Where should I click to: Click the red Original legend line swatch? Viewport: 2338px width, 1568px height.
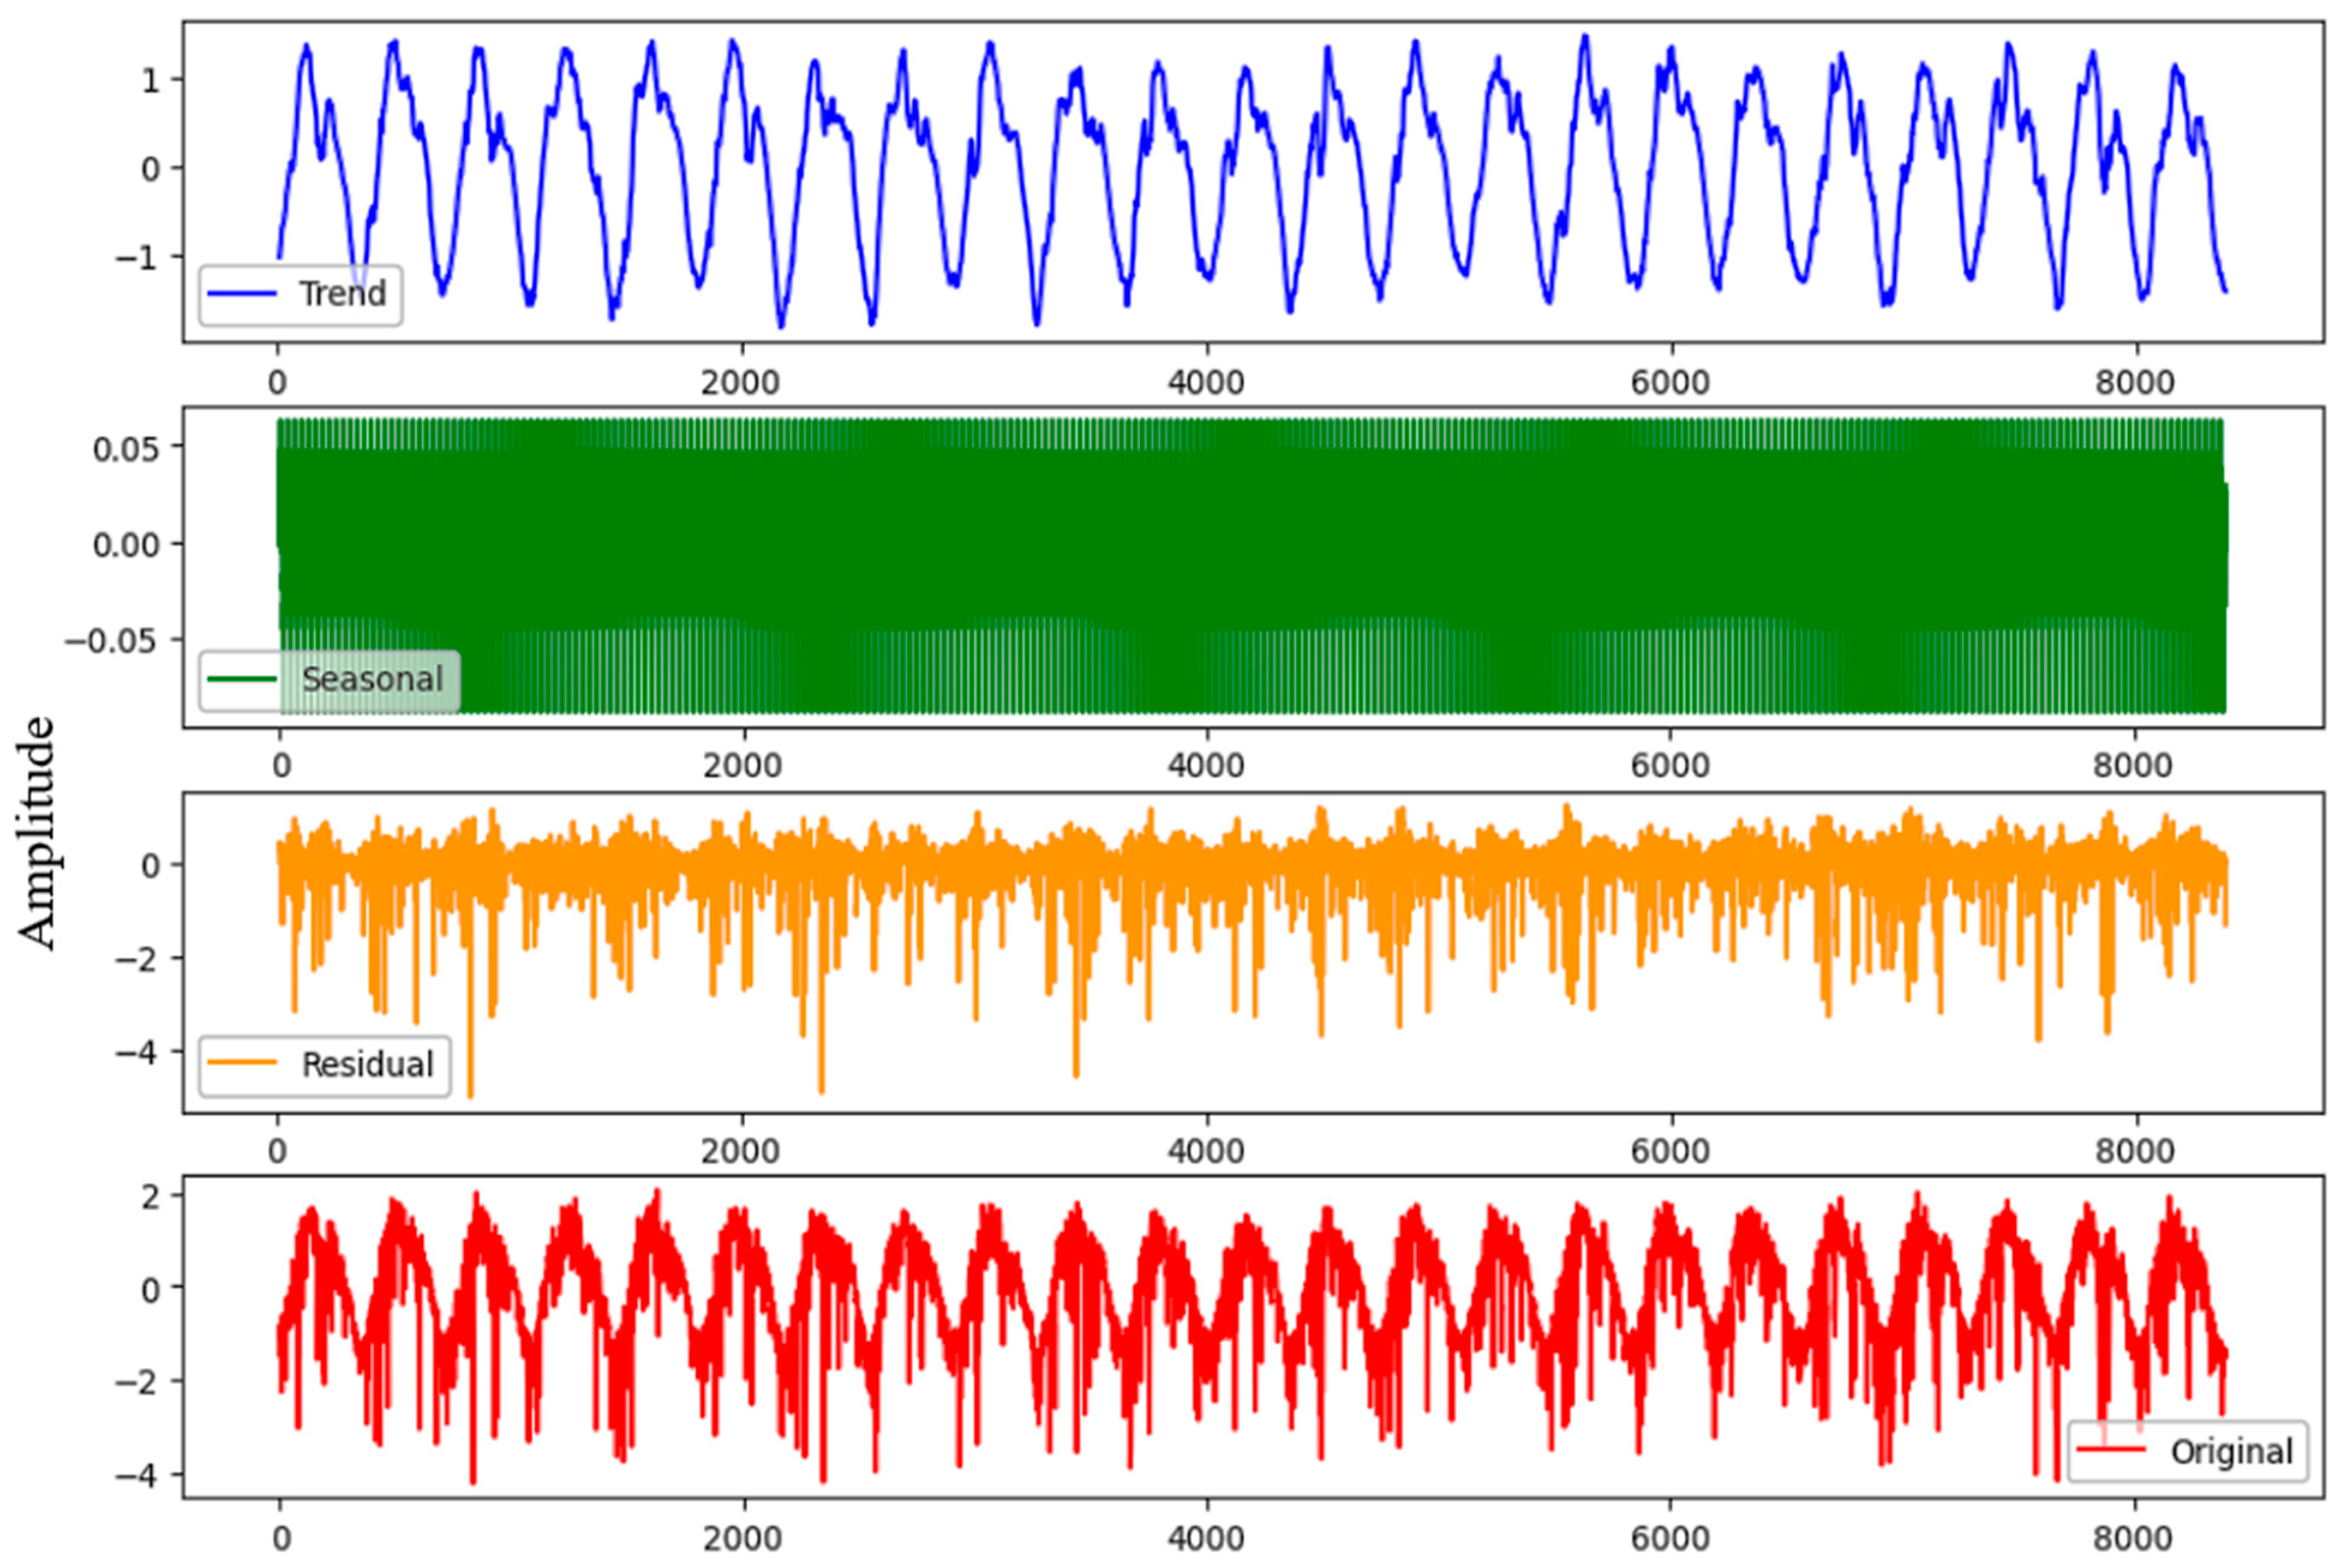pos(2111,1450)
